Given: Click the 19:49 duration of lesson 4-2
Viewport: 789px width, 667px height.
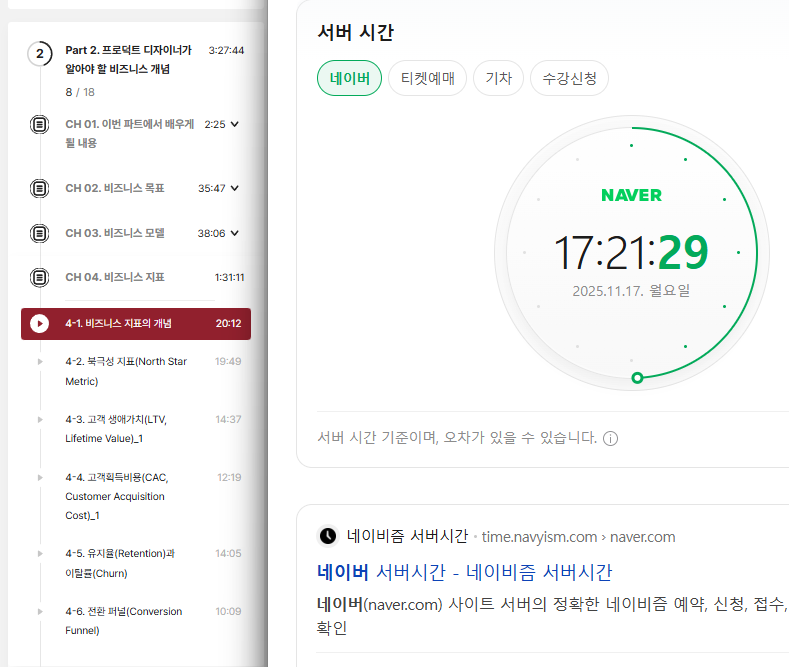Looking at the screenshot, I should pyautogui.click(x=228, y=361).
